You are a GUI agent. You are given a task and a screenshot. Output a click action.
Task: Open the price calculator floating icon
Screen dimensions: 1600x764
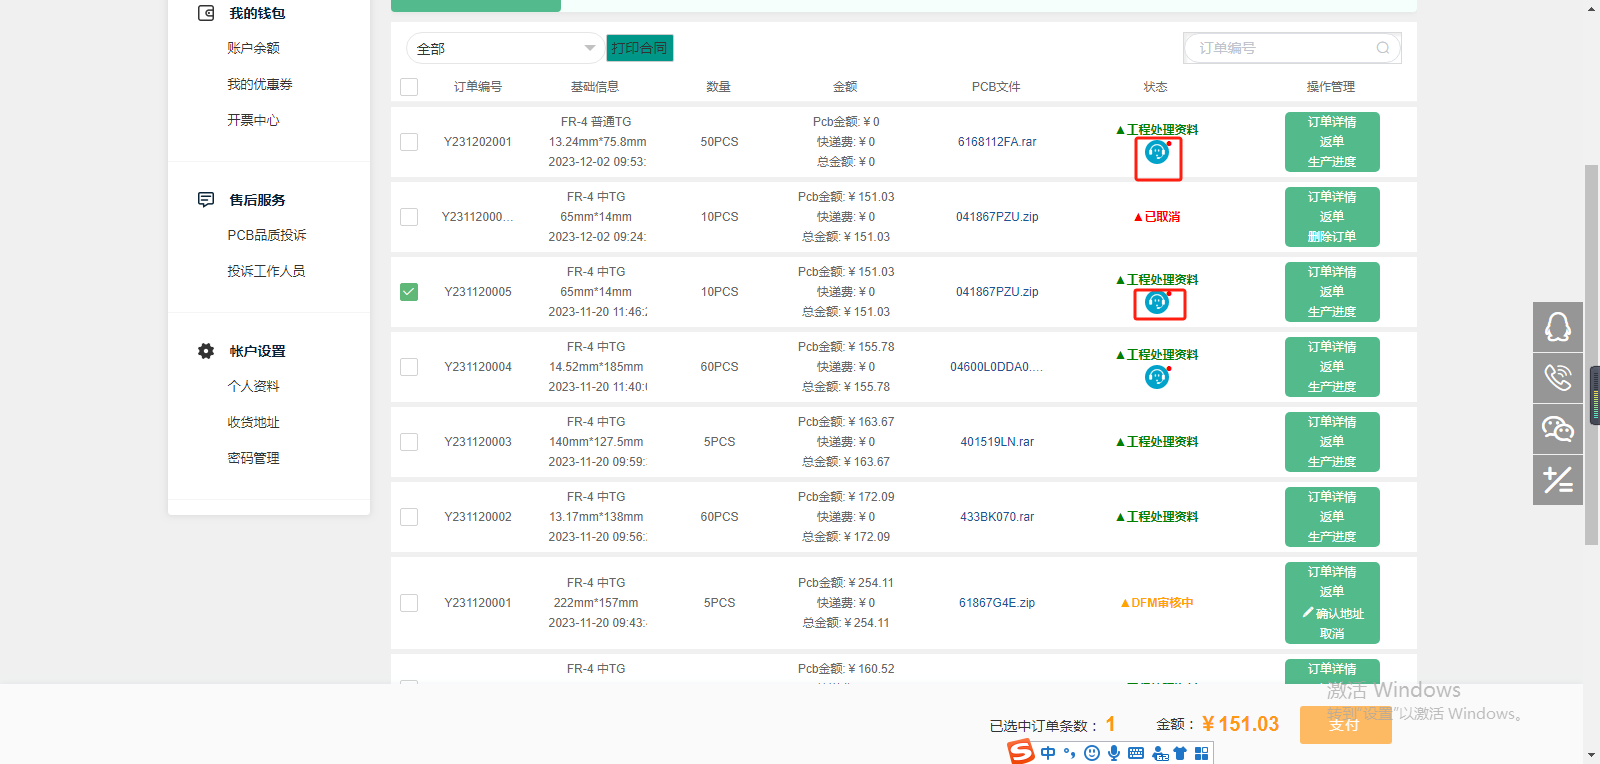coord(1557,480)
